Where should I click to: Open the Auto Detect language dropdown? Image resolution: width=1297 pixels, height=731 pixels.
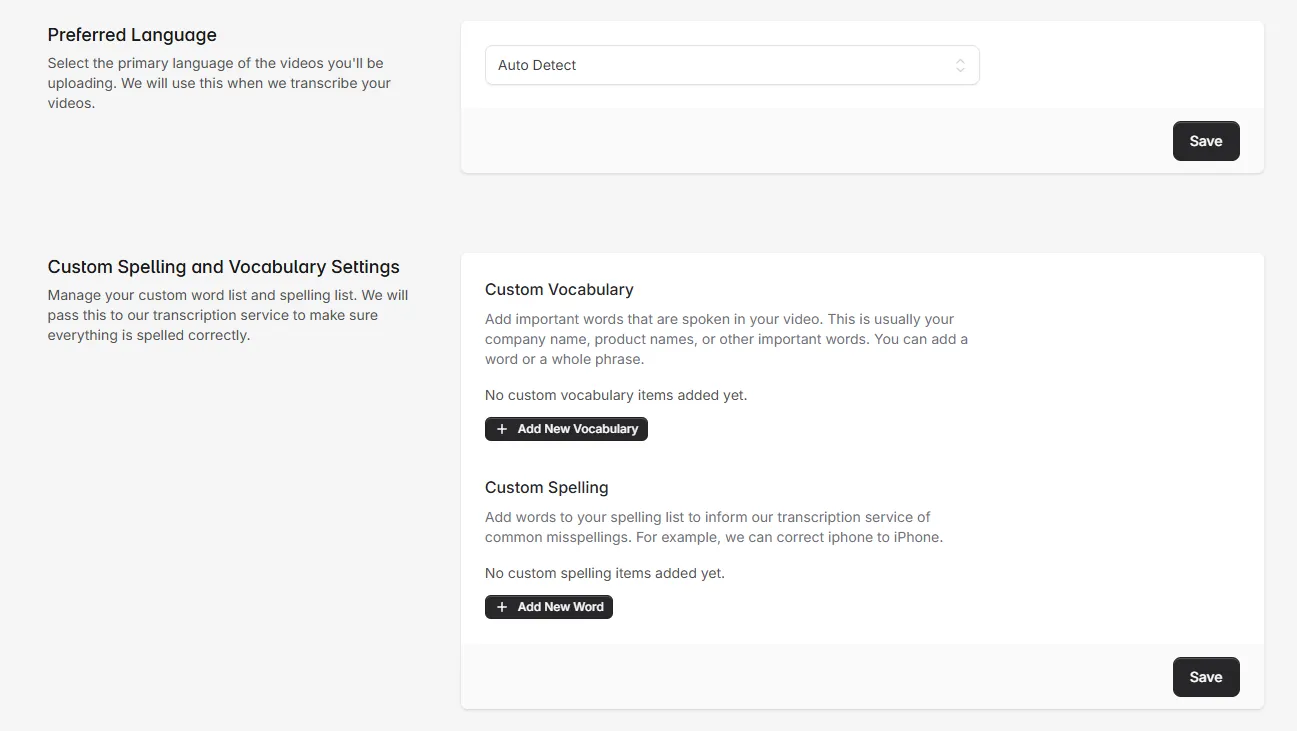[732, 65]
